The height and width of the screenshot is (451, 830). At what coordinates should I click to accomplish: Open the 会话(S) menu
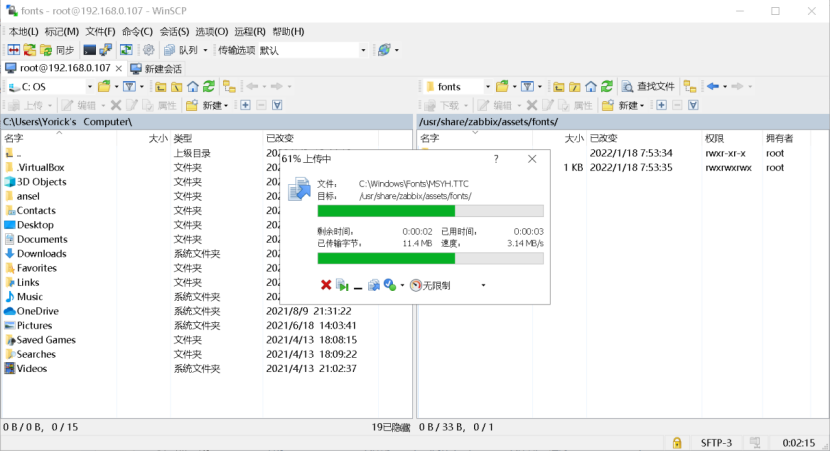[174, 32]
